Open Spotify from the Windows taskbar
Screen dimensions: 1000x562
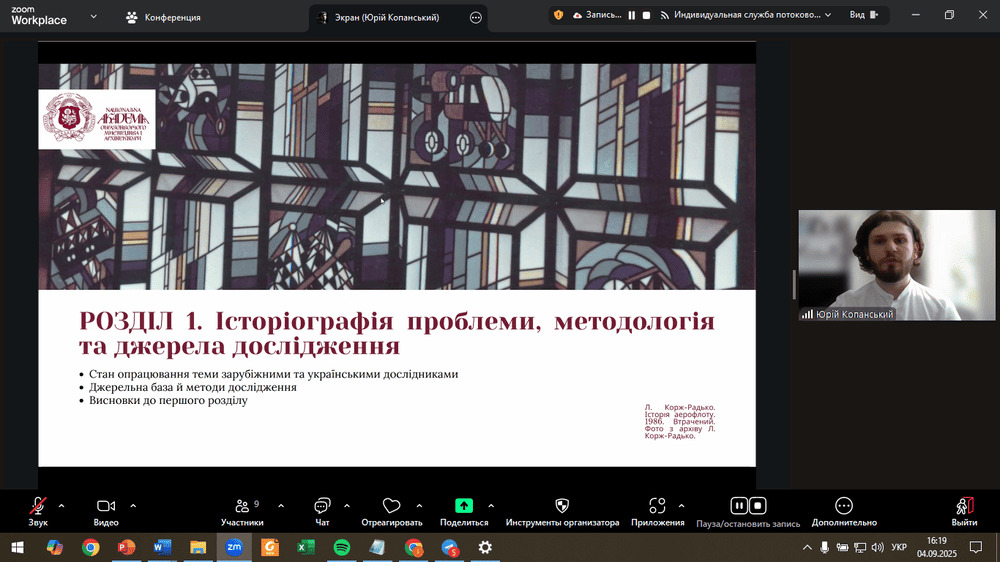341,547
